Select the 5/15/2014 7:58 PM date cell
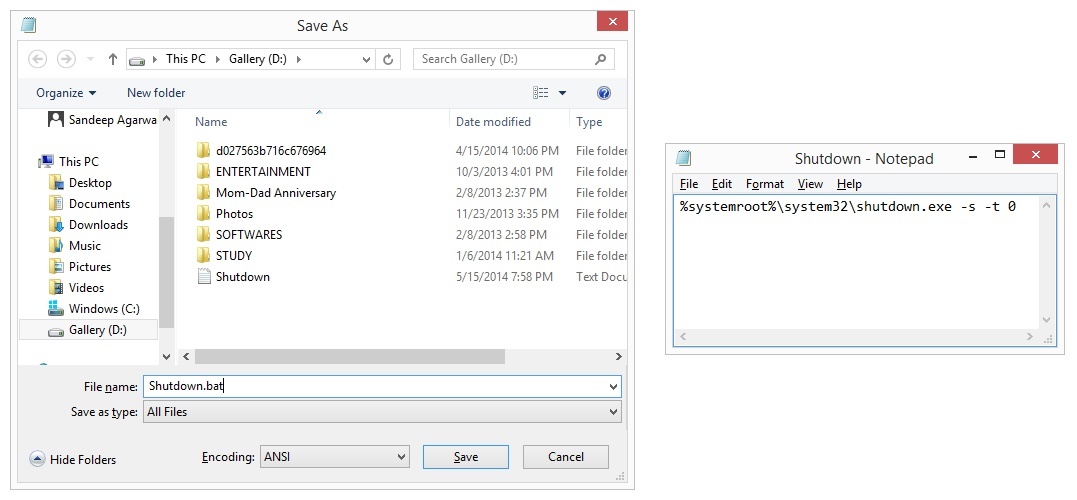The height and width of the screenshot is (500, 1077). pyautogui.click(x=504, y=277)
